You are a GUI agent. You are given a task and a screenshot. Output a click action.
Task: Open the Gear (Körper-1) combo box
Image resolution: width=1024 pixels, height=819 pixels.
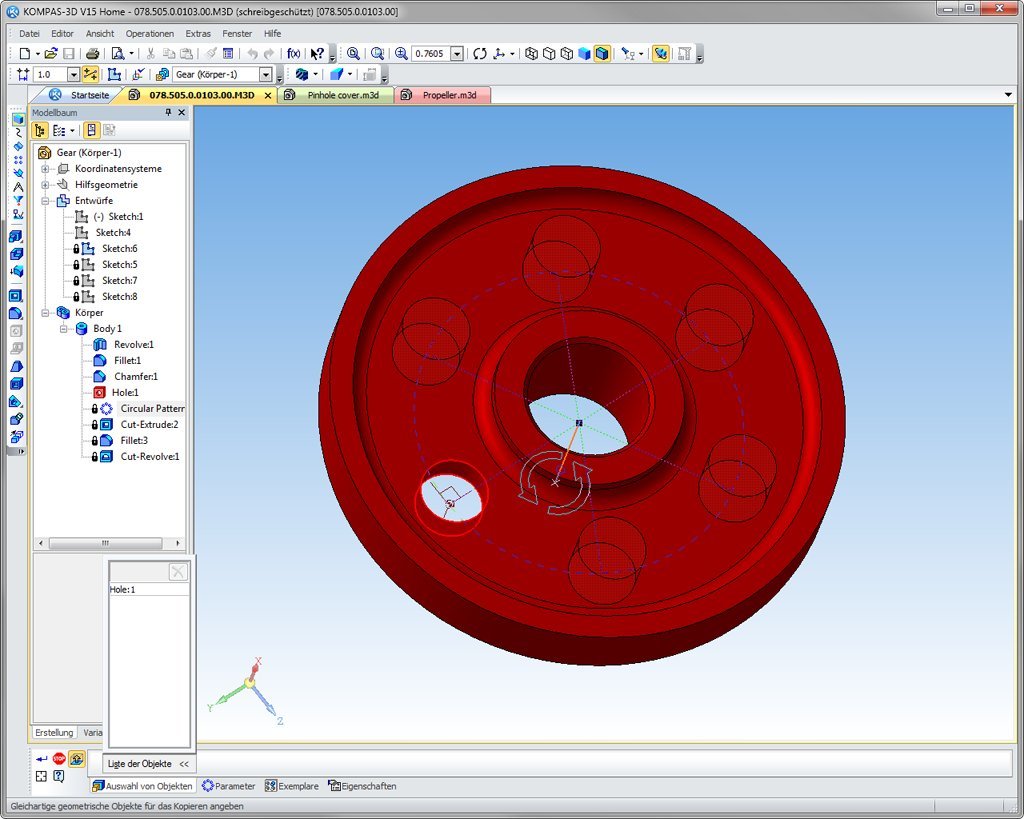(x=266, y=74)
